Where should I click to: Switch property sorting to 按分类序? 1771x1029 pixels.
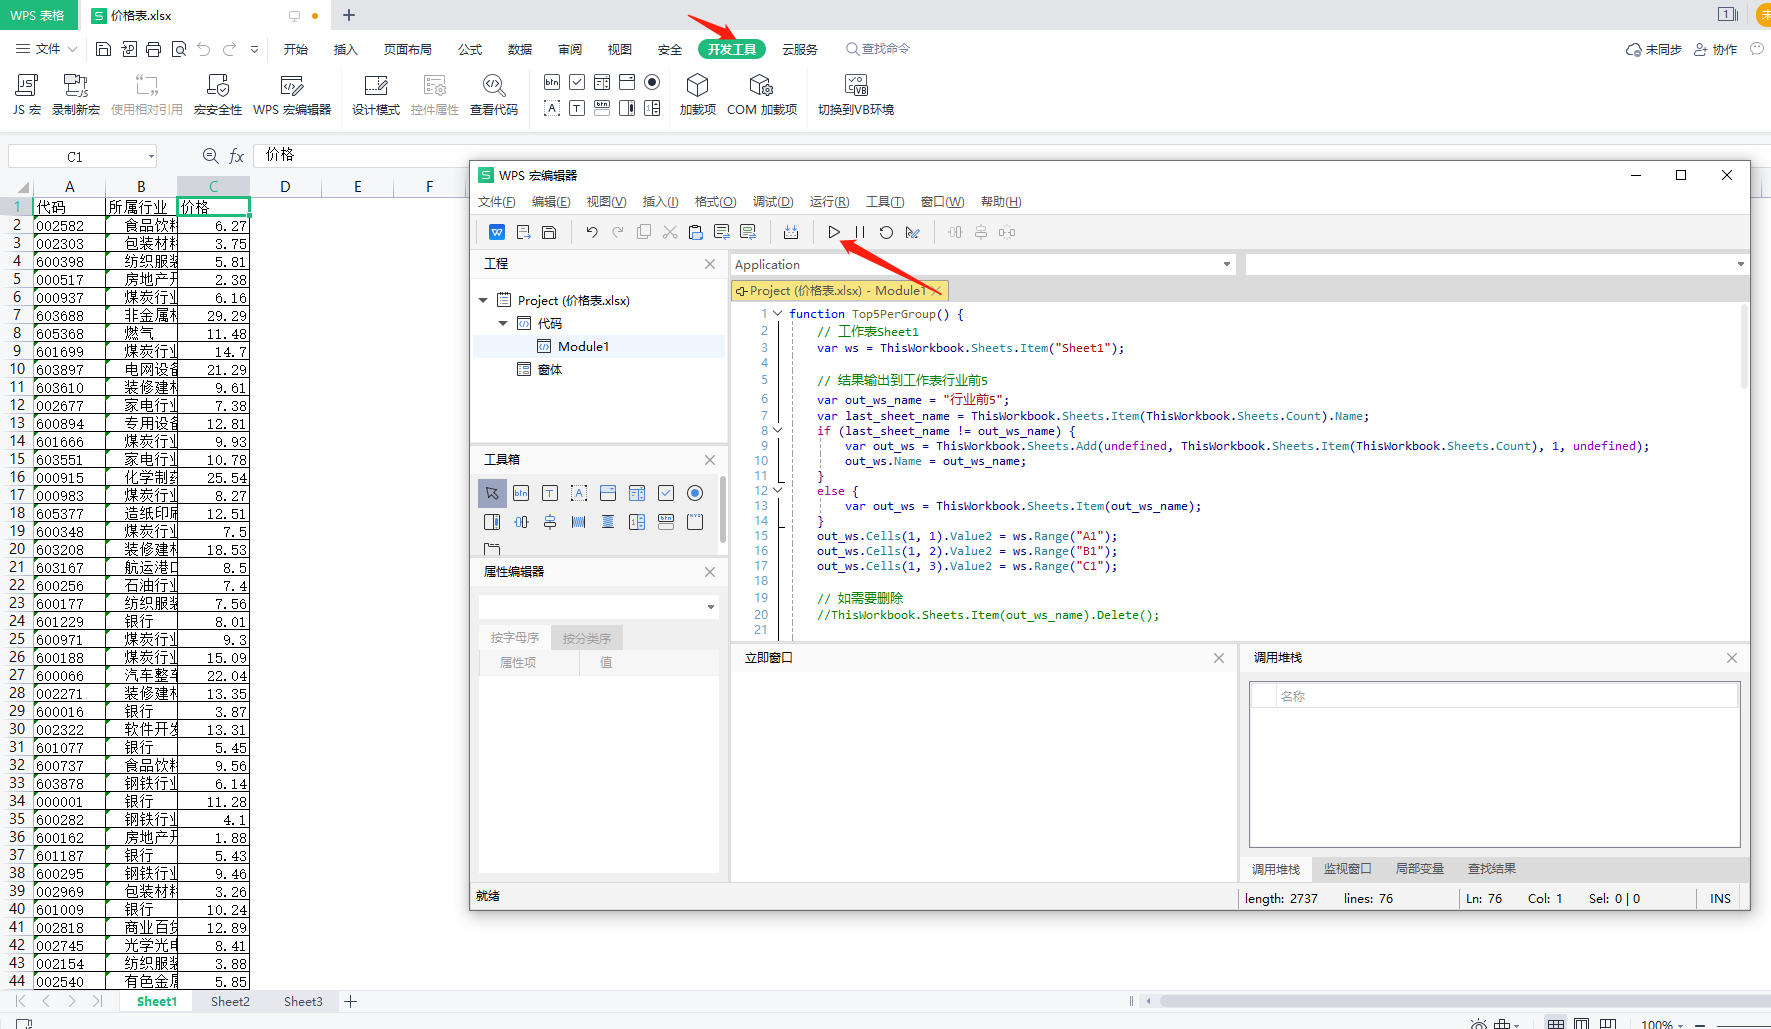pos(587,638)
